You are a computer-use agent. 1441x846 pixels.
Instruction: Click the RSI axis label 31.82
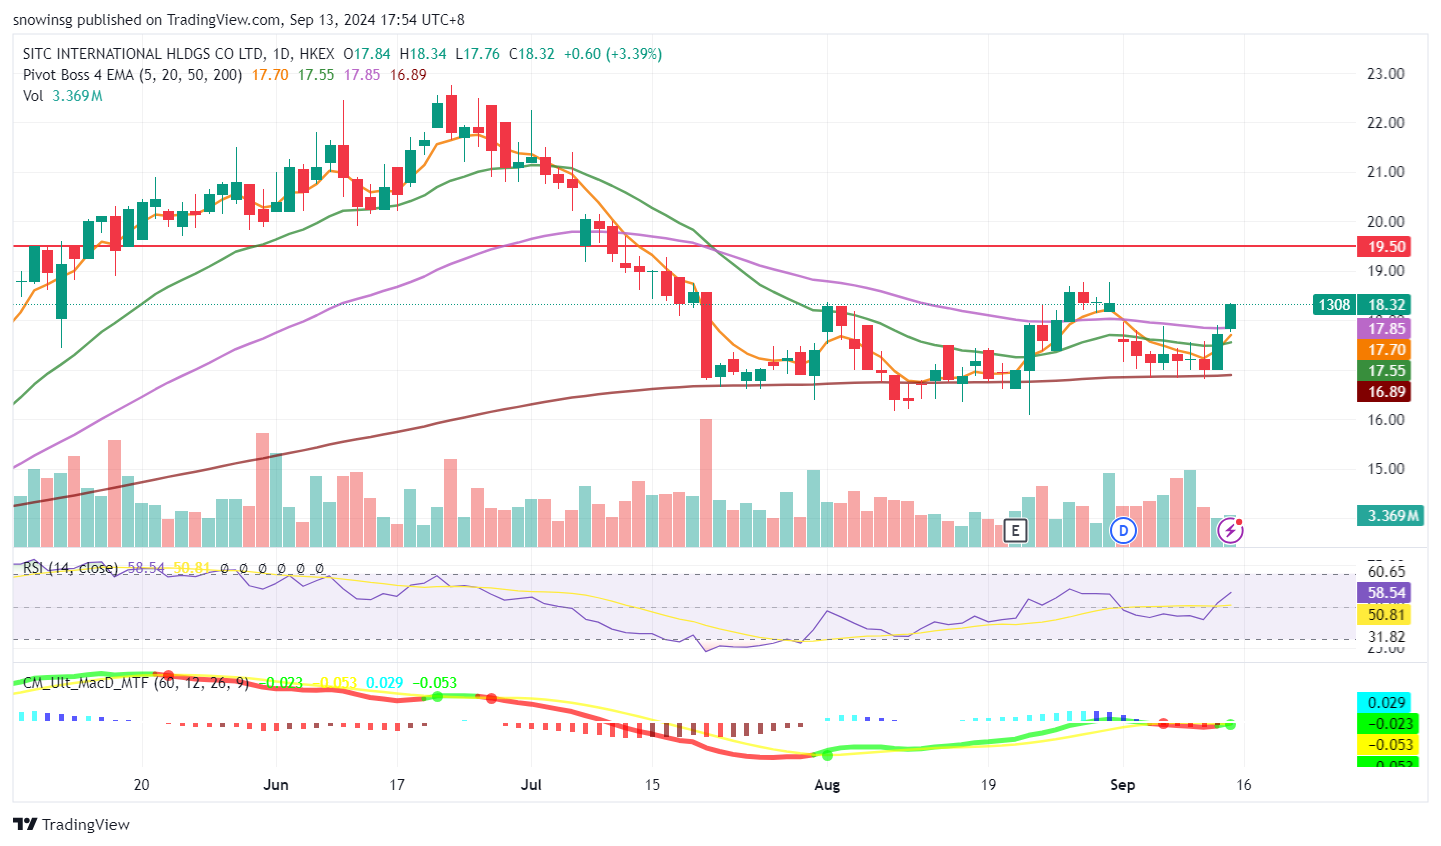click(x=1385, y=637)
